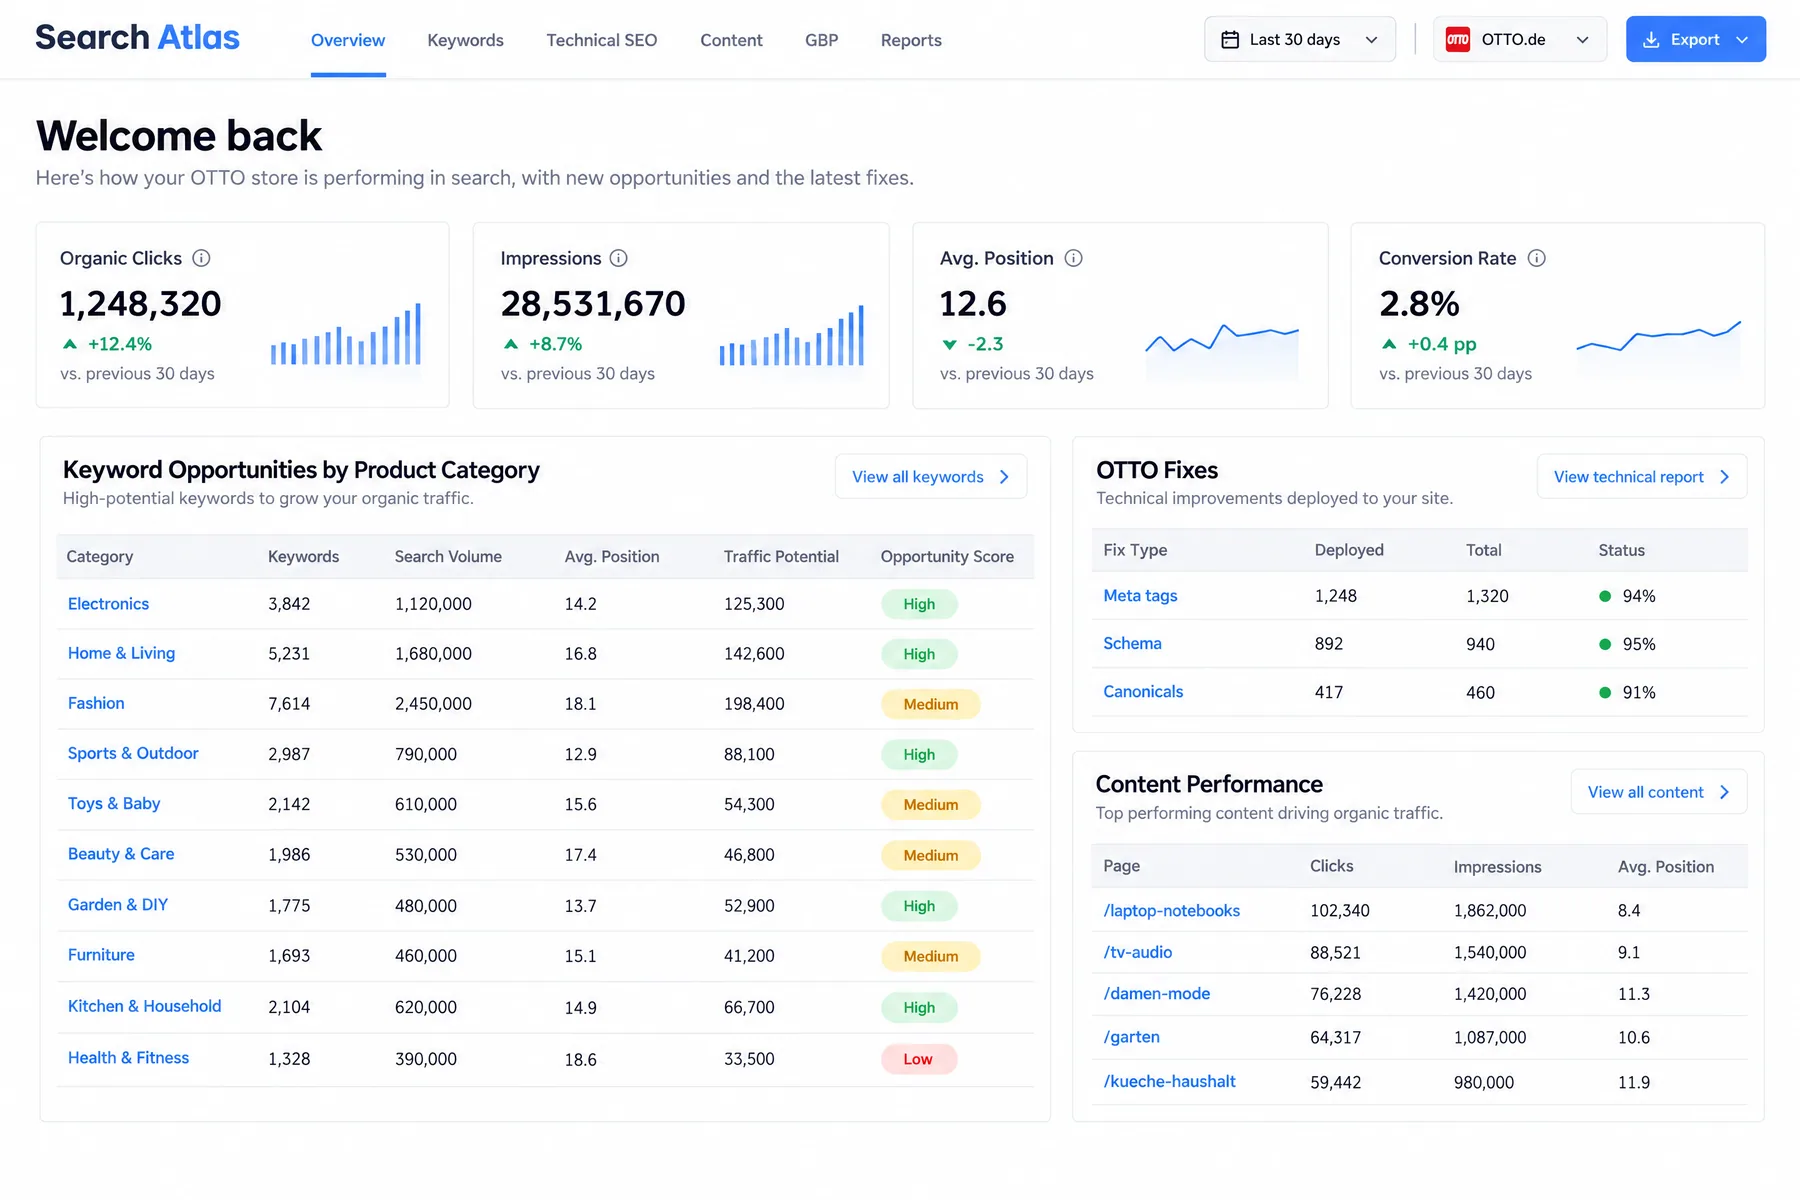Click the Impressions info icon

(x=619, y=258)
